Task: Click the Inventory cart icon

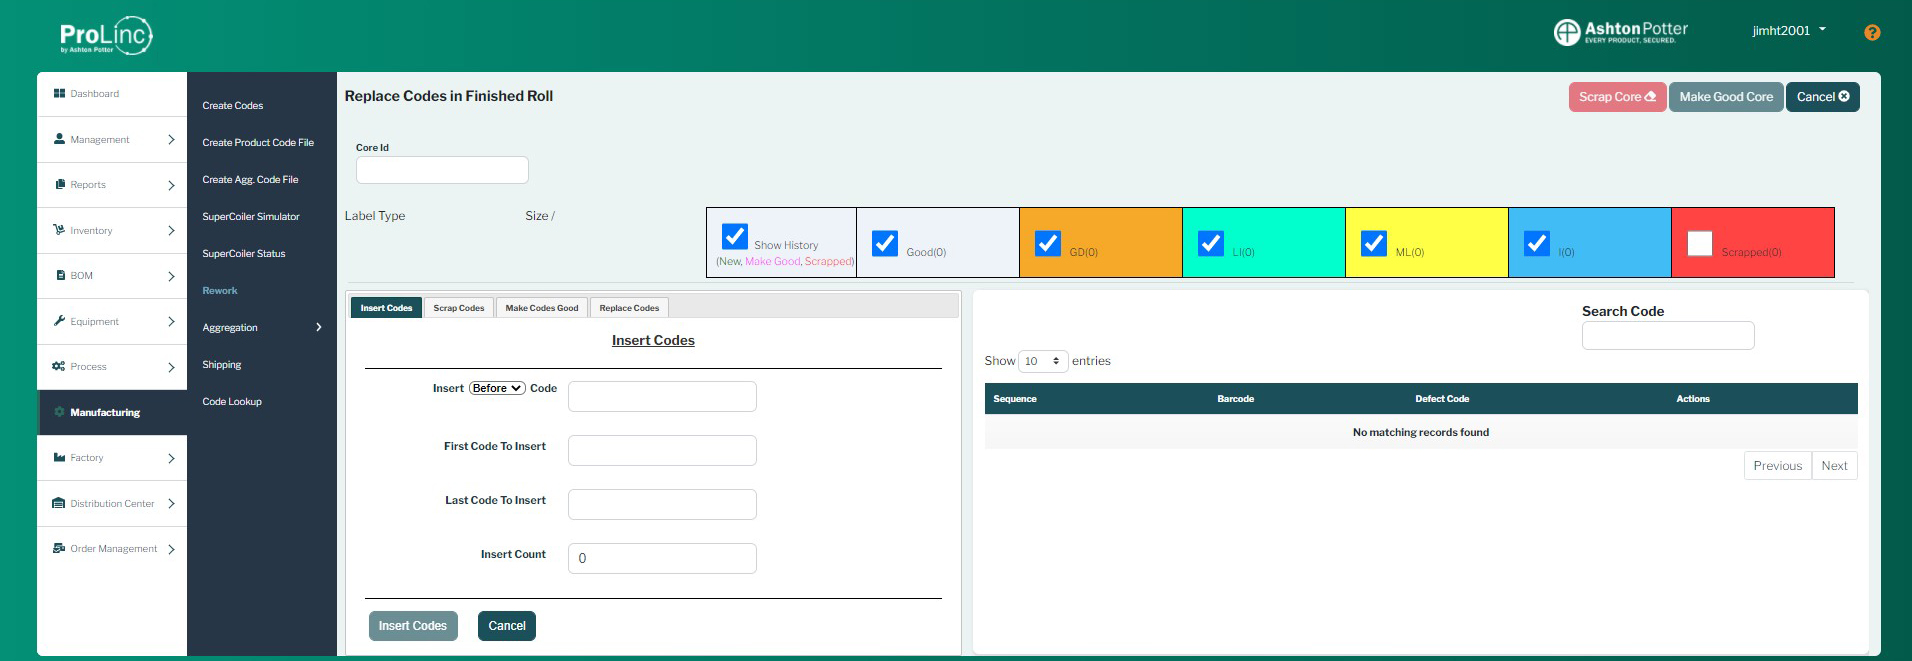Action: [x=59, y=230]
